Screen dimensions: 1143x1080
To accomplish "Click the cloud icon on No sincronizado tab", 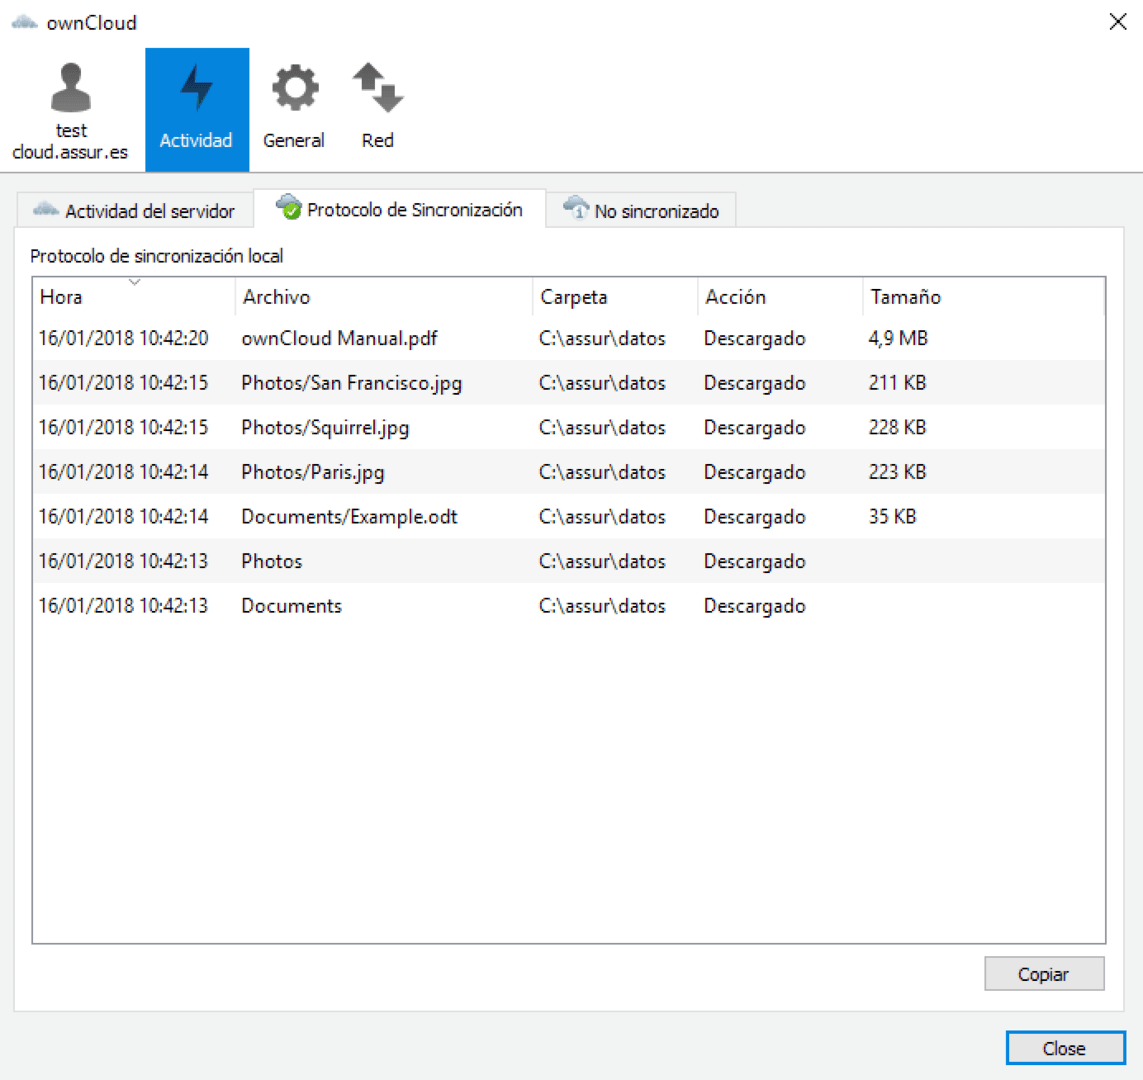I will coord(577,208).
